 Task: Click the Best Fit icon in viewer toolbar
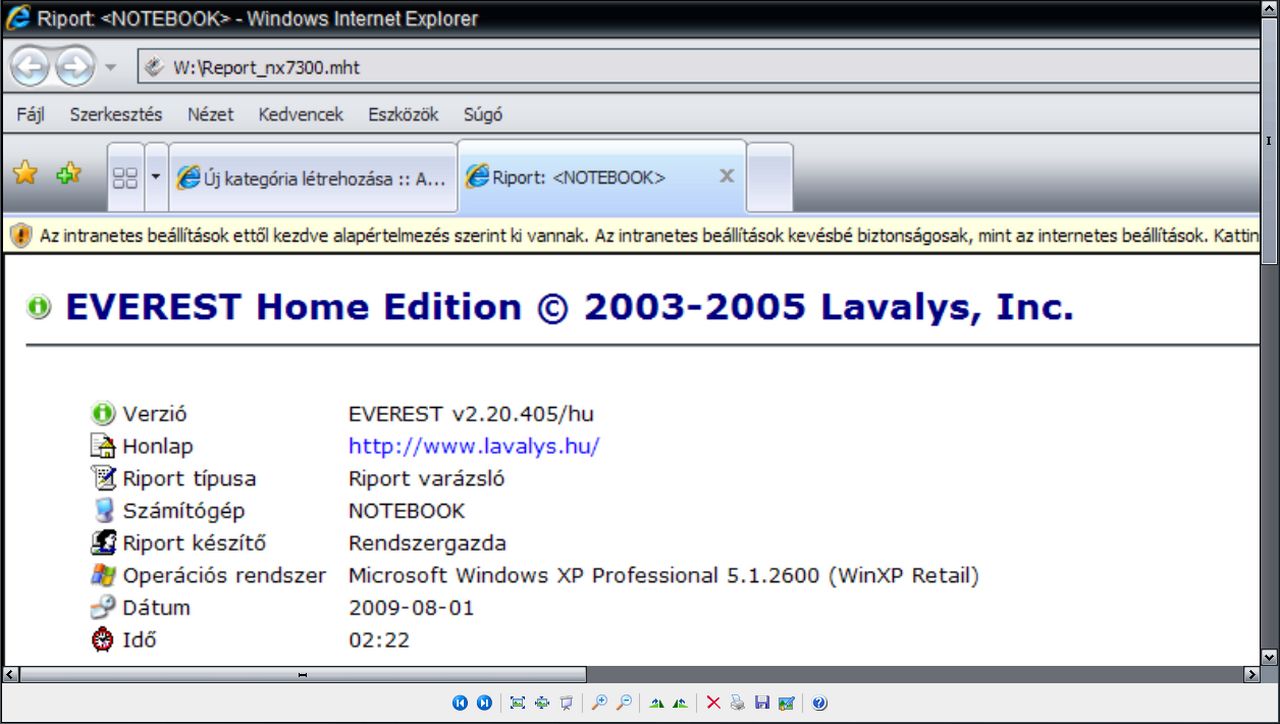coord(517,703)
